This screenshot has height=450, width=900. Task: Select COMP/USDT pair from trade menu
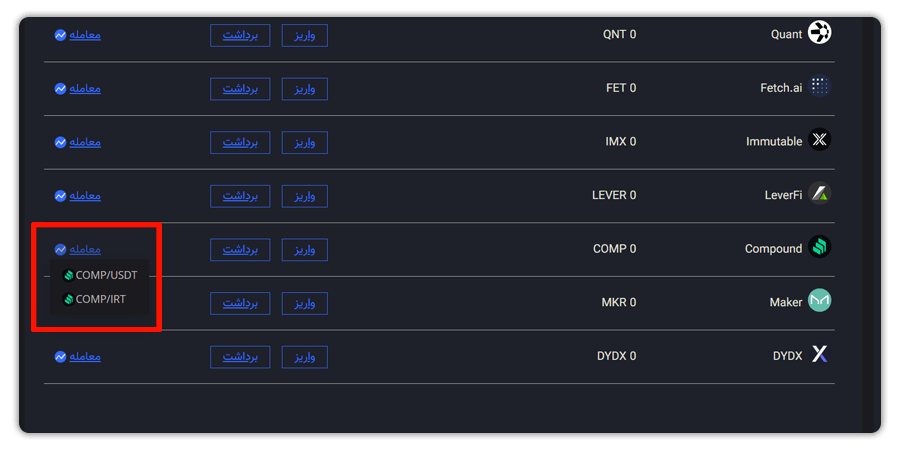(x=100, y=276)
